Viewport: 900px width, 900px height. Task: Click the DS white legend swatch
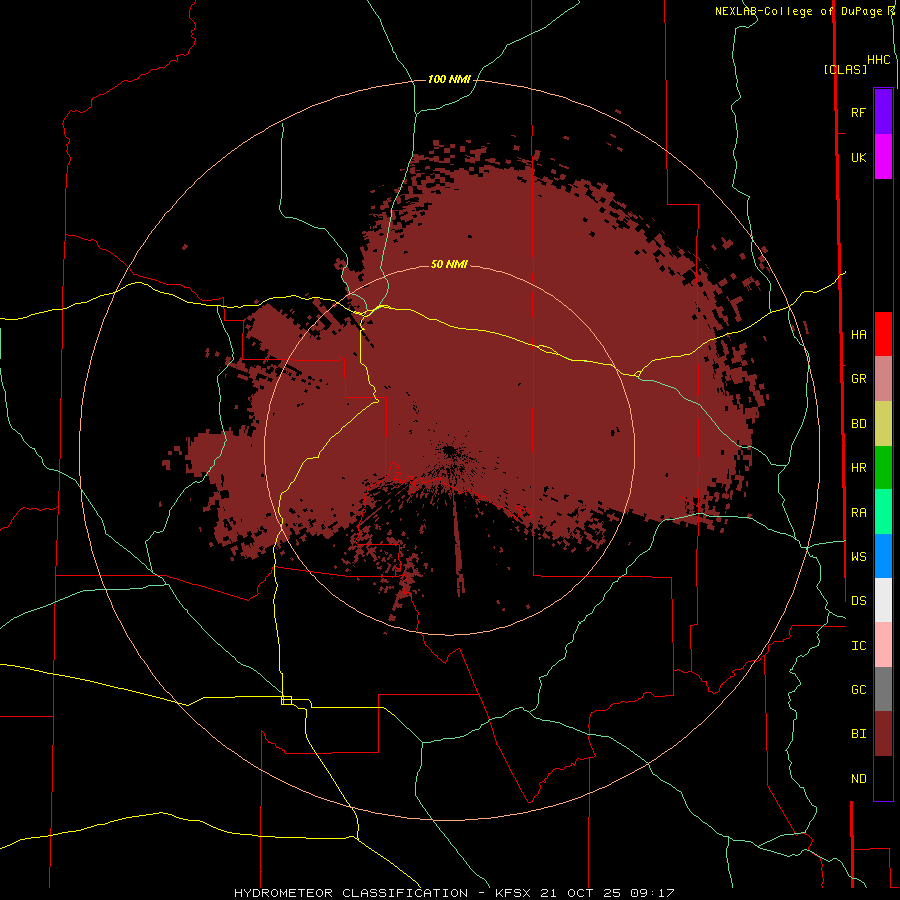pos(883,600)
